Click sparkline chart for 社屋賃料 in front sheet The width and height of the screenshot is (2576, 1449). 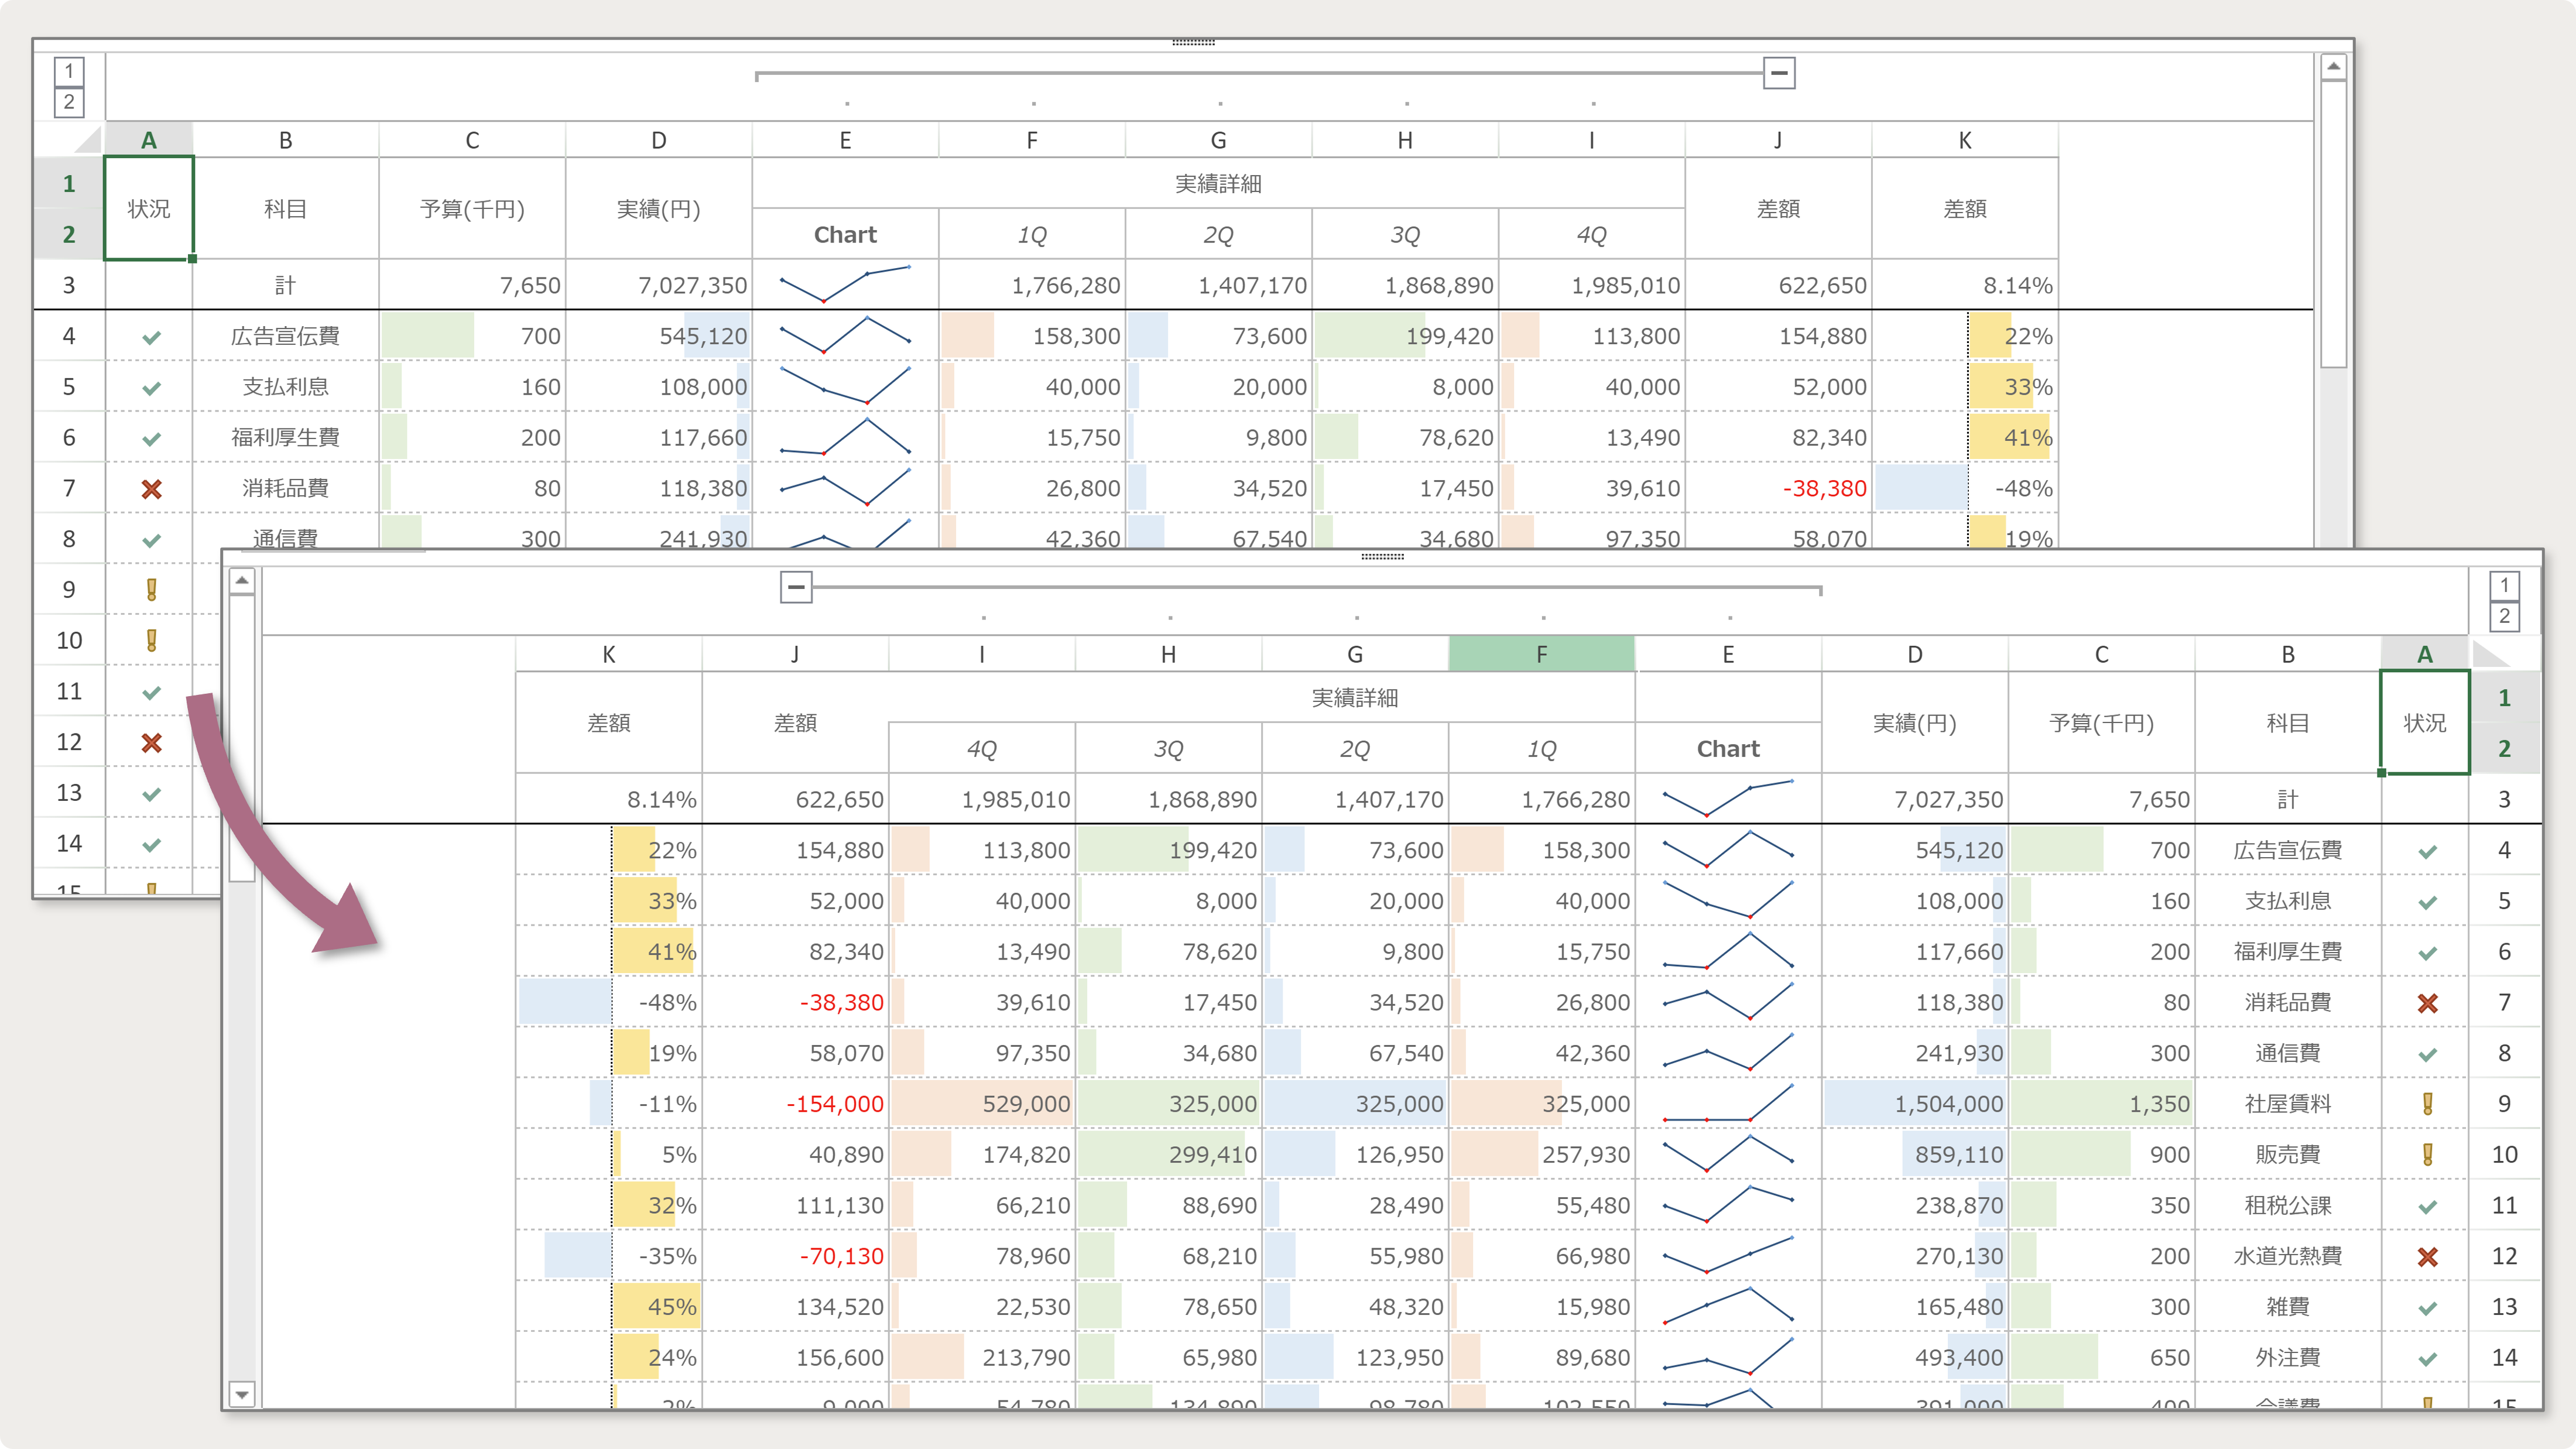[x=1728, y=1103]
